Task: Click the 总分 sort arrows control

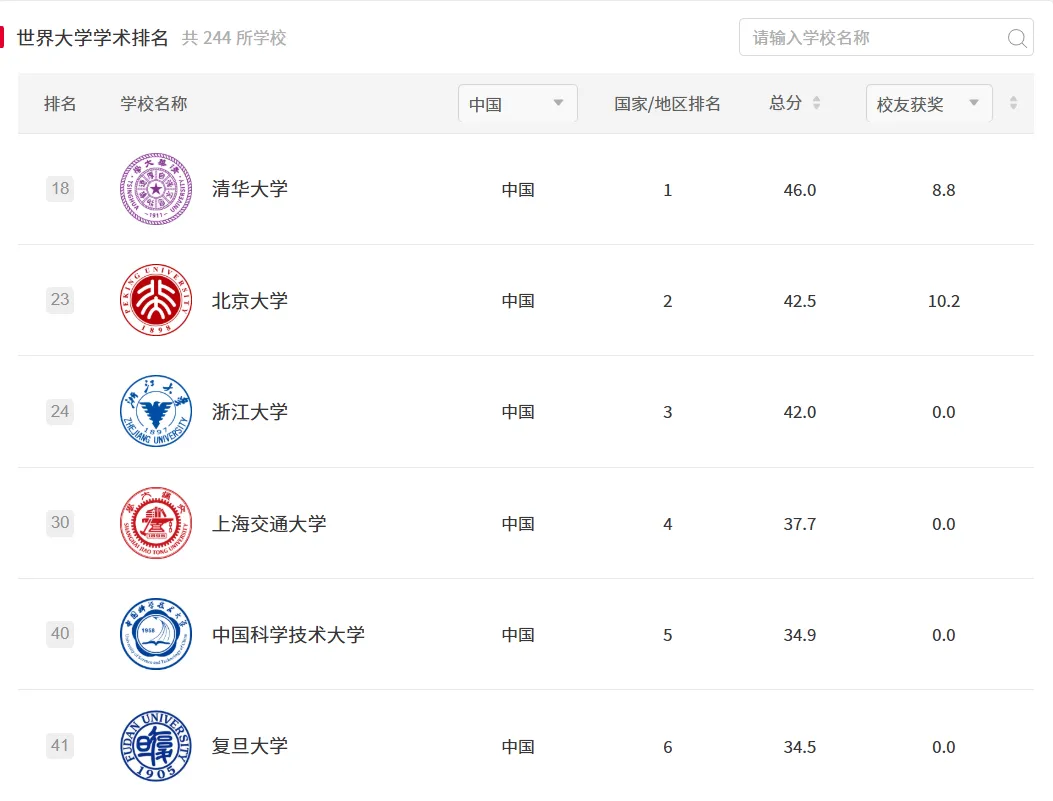Action: 819,103
